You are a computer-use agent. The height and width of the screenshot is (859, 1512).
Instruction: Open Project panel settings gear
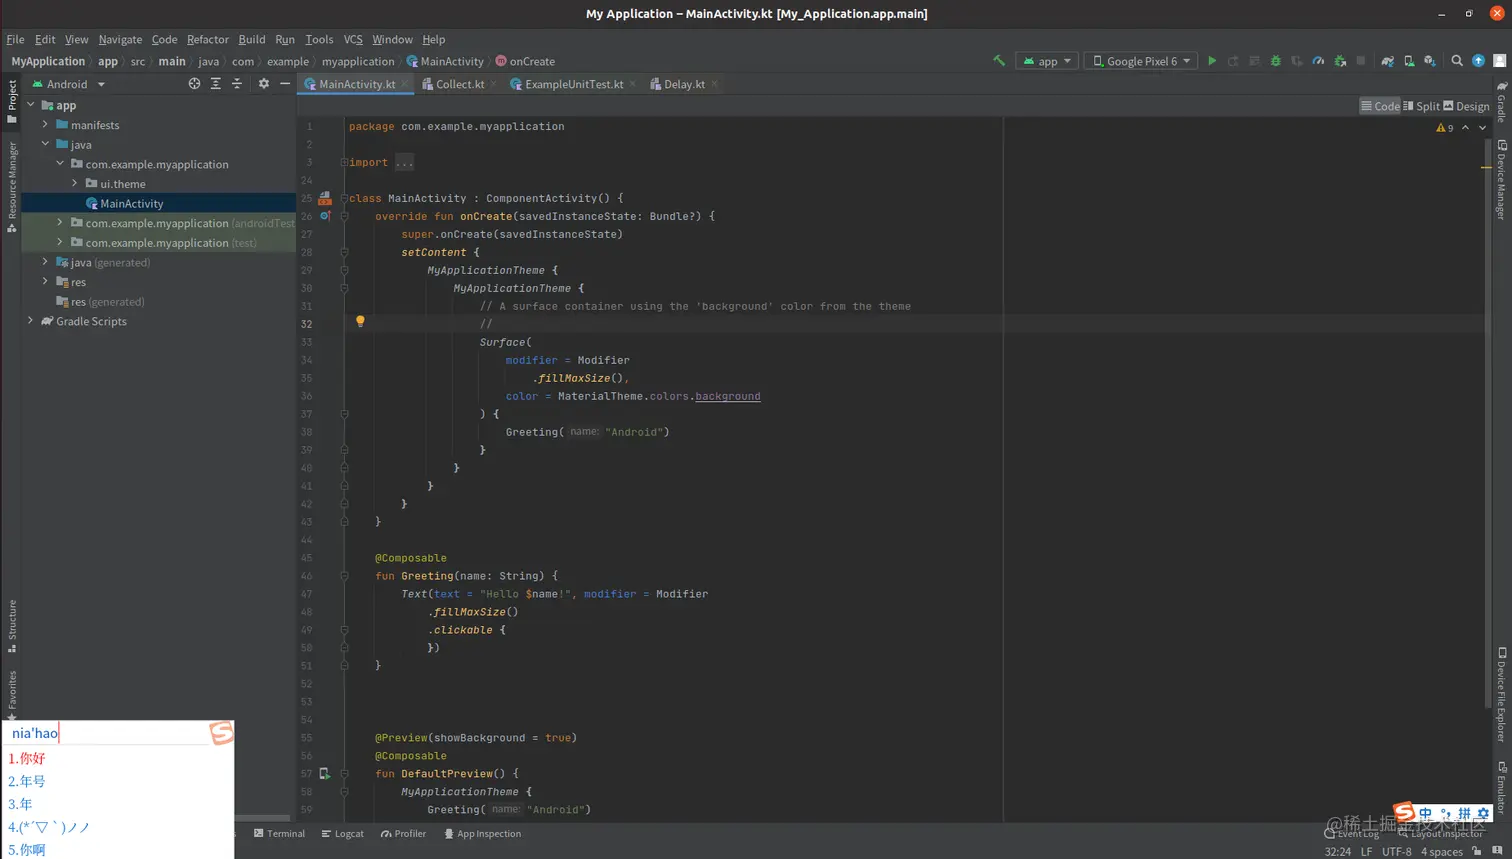point(263,84)
